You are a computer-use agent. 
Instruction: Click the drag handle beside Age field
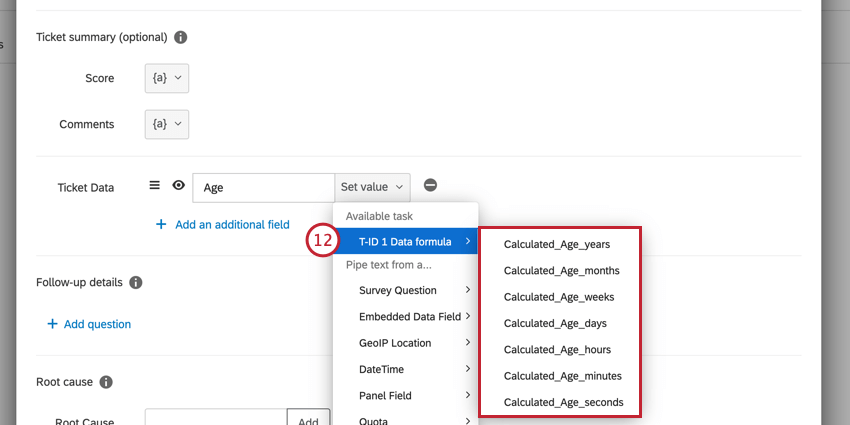(x=155, y=185)
